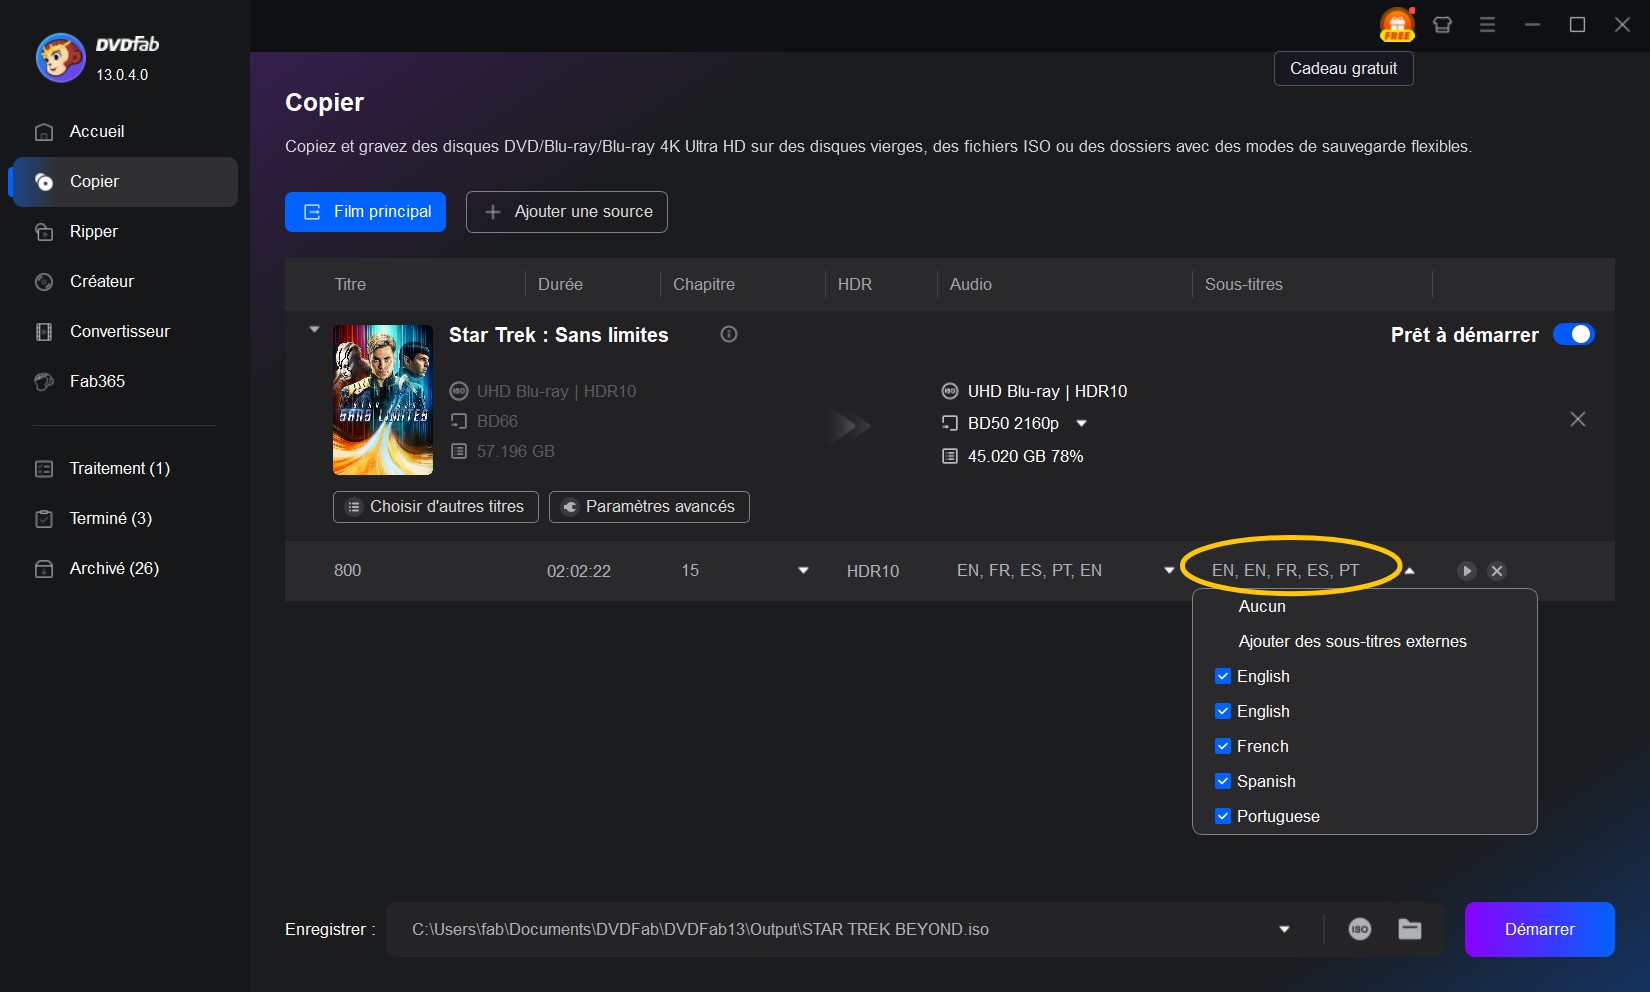Viewport: 1650px width, 992px height.
Task: Choose folder output destination
Action: pyautogui.click(x=1410, y=929)
